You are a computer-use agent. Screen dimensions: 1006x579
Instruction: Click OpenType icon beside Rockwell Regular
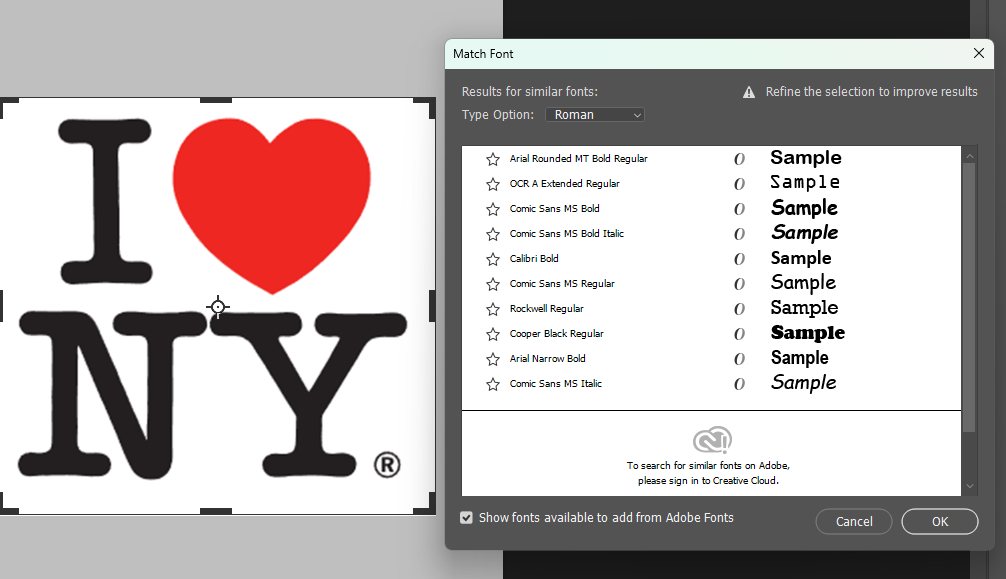[x=739, y=309]
